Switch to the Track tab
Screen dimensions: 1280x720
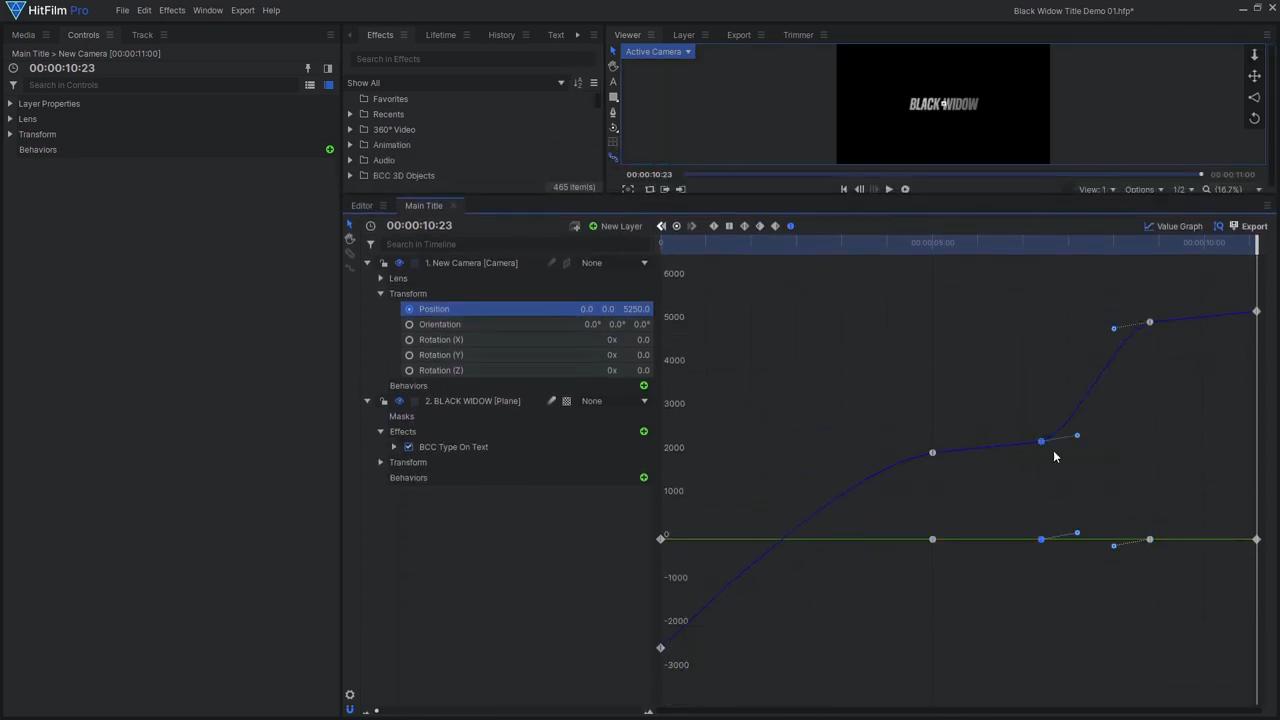(142, 35)
